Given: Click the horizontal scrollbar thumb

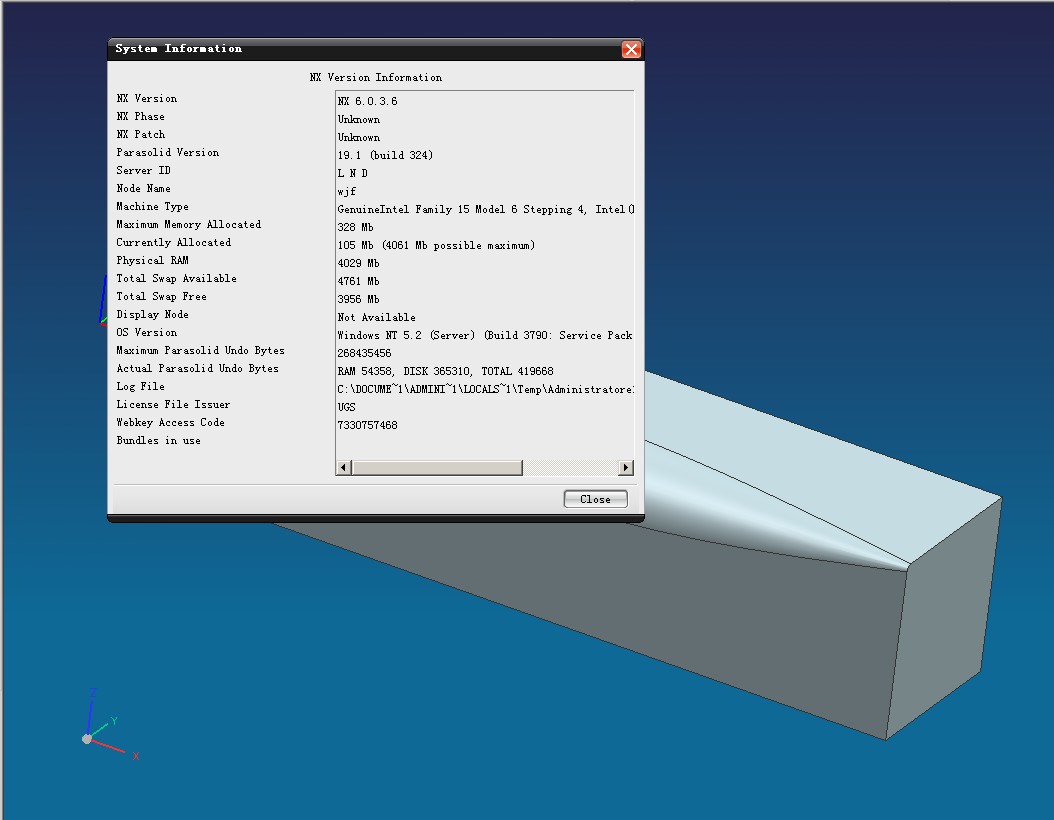Looking at the screenshot, I should click(438, 467).
